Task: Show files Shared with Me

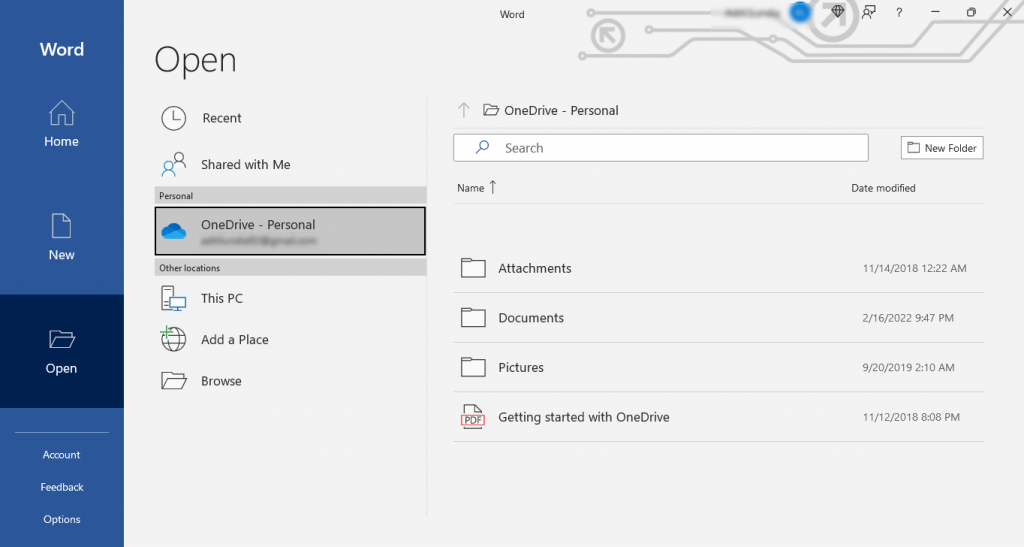Action: click(x=245, y=164)
